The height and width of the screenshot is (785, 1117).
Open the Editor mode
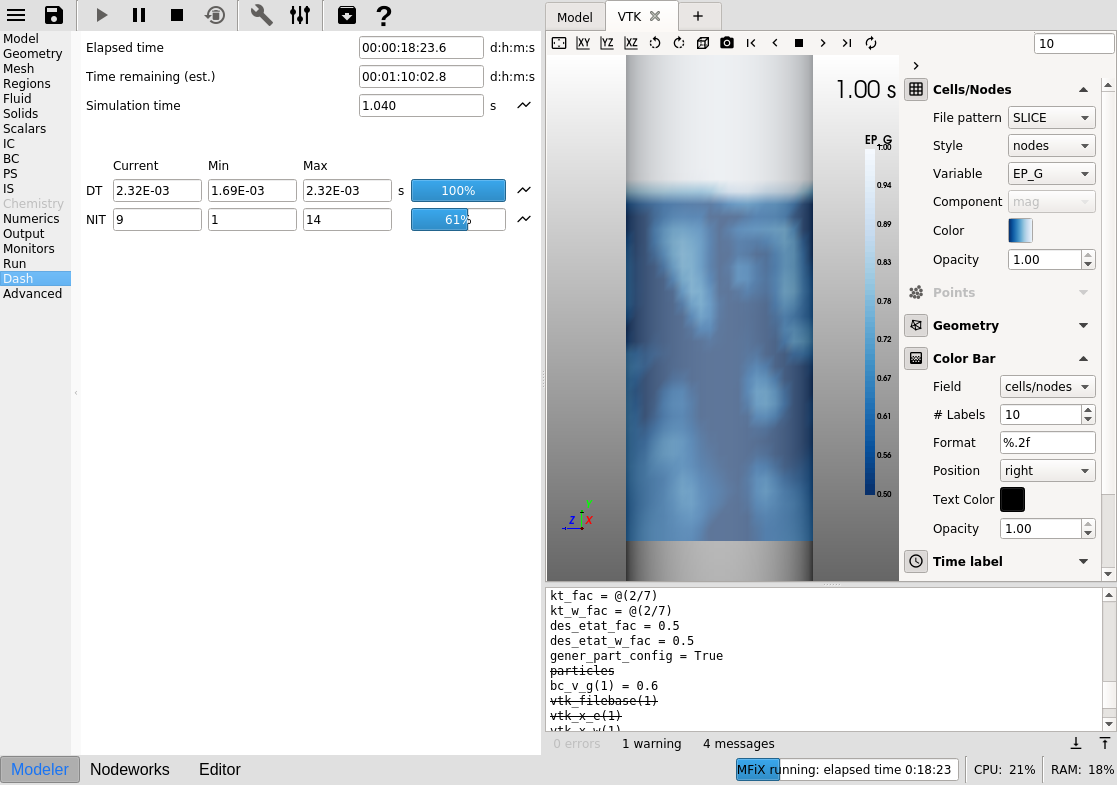(x=219, y=769)
